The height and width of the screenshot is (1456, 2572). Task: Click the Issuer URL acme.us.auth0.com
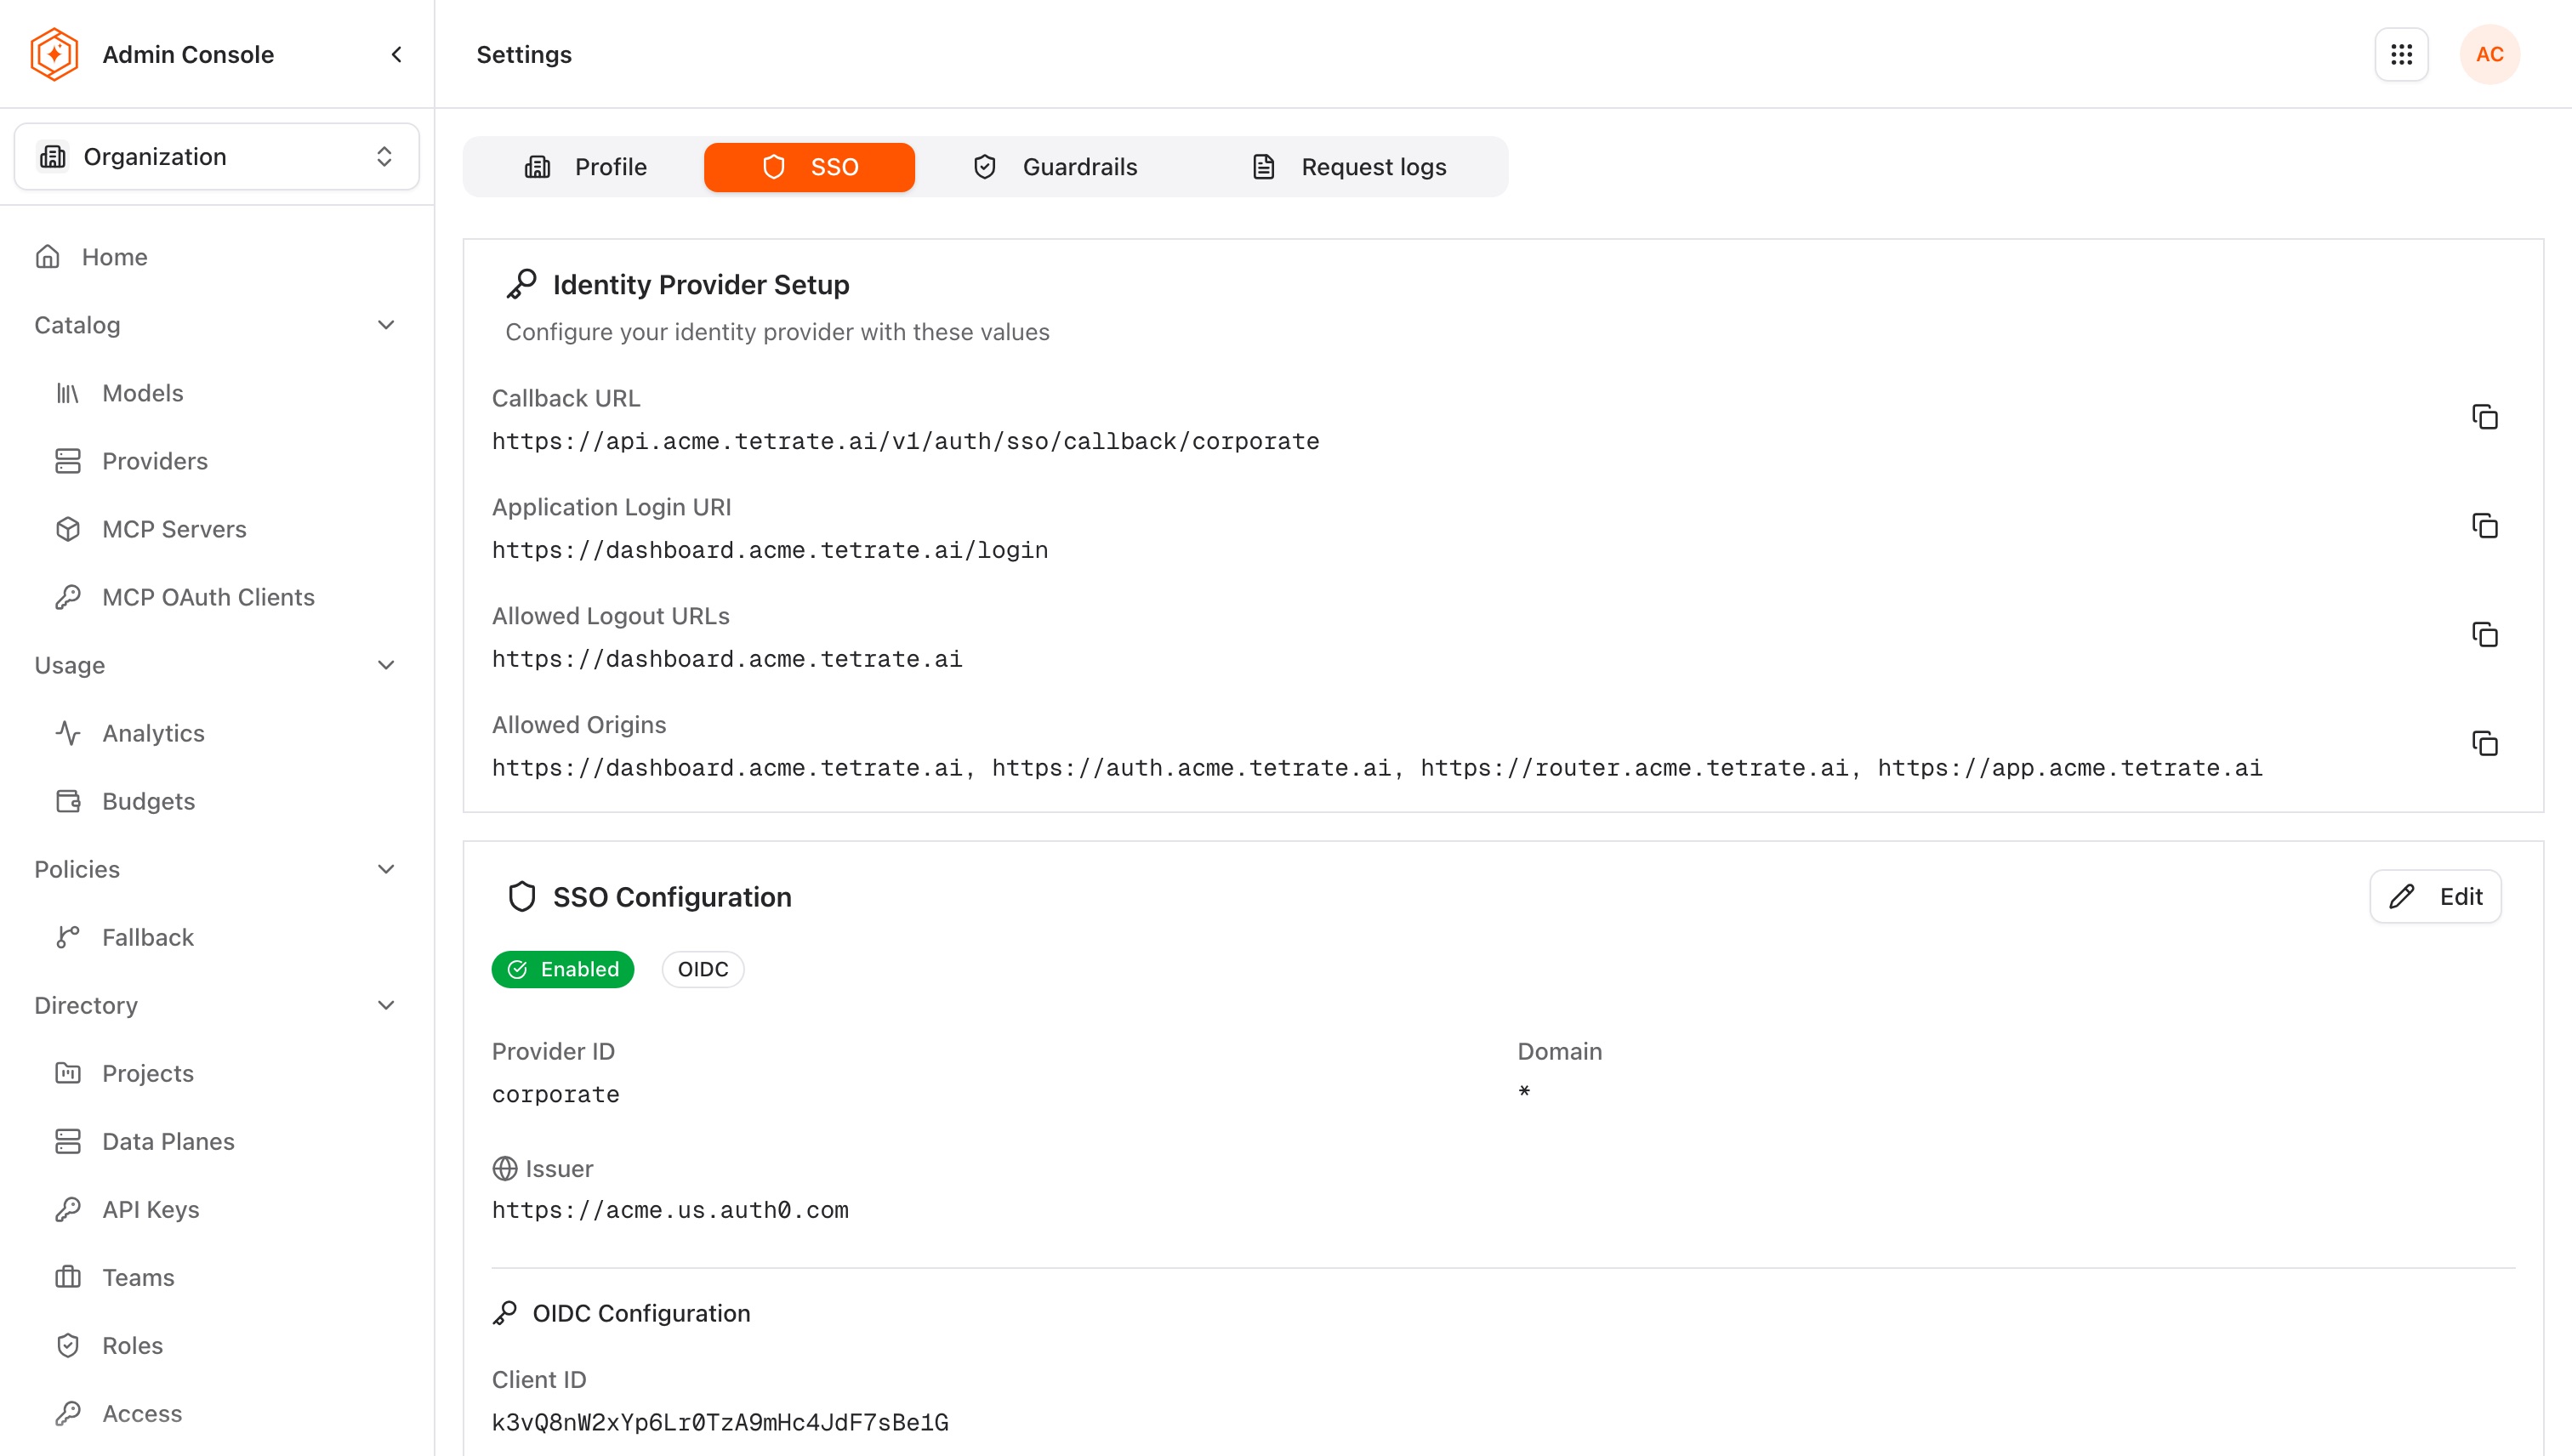(670, 1210)
